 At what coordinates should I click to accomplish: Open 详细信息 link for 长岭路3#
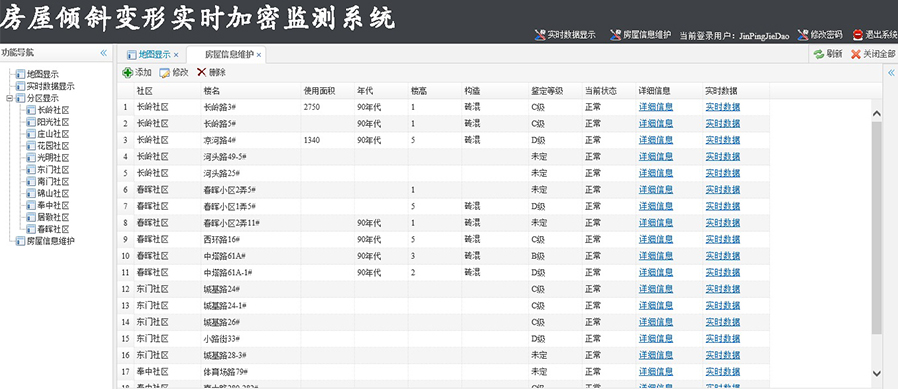(x=656, y=107)
